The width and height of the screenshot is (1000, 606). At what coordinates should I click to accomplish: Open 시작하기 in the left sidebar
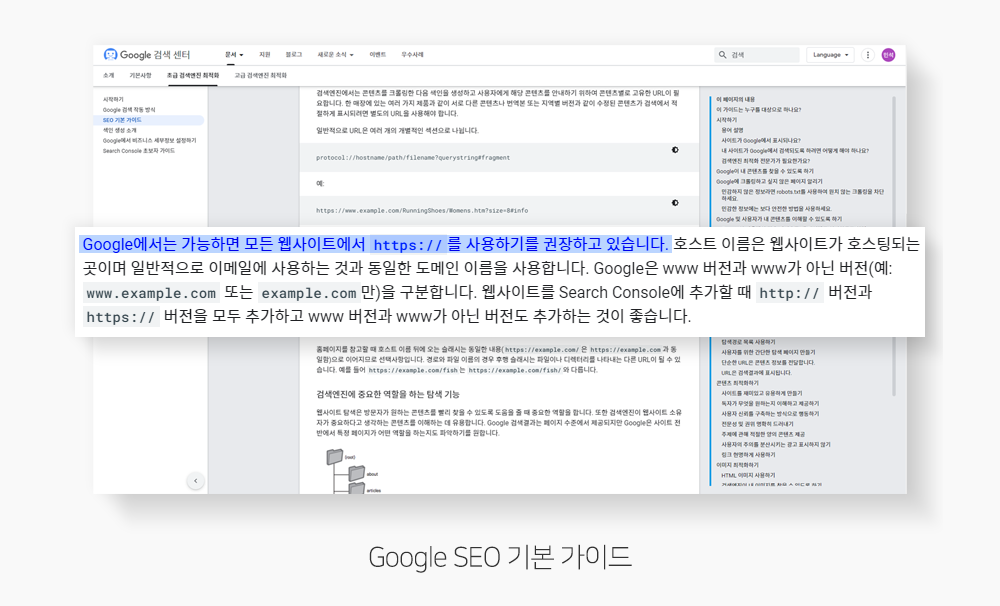114,100
